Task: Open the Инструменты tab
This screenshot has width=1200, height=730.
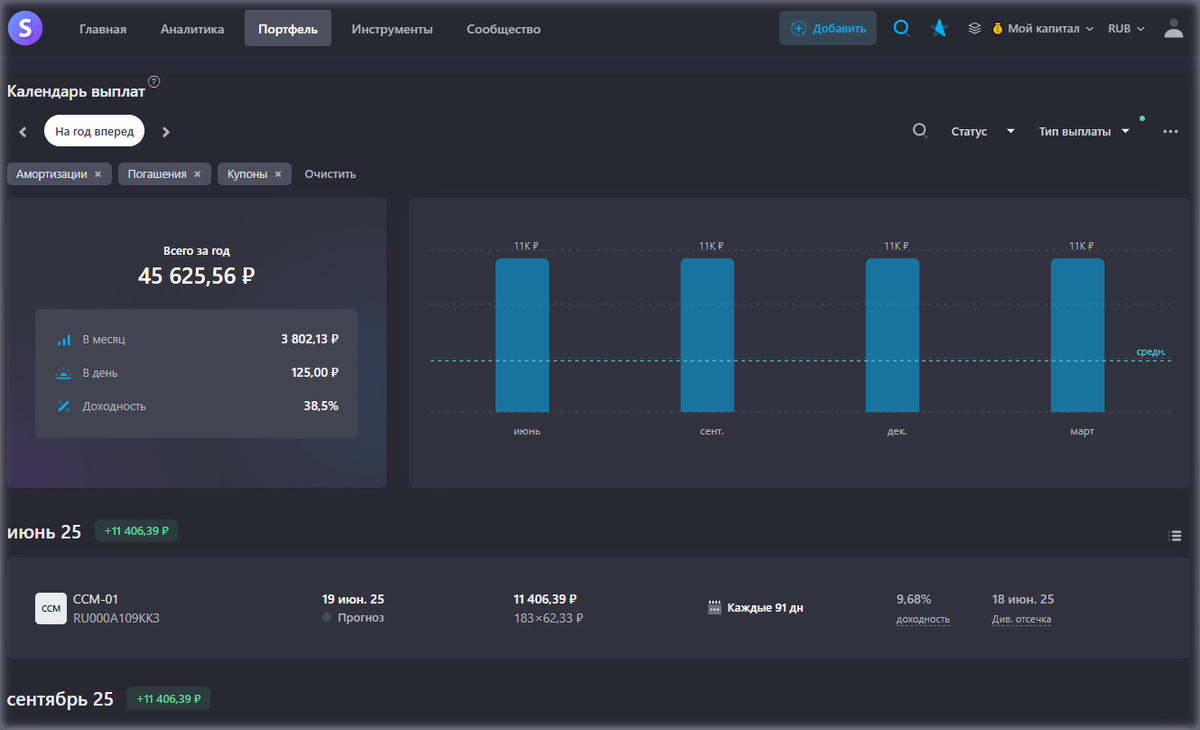Action: pyautogui.click(x=392, y=29)
